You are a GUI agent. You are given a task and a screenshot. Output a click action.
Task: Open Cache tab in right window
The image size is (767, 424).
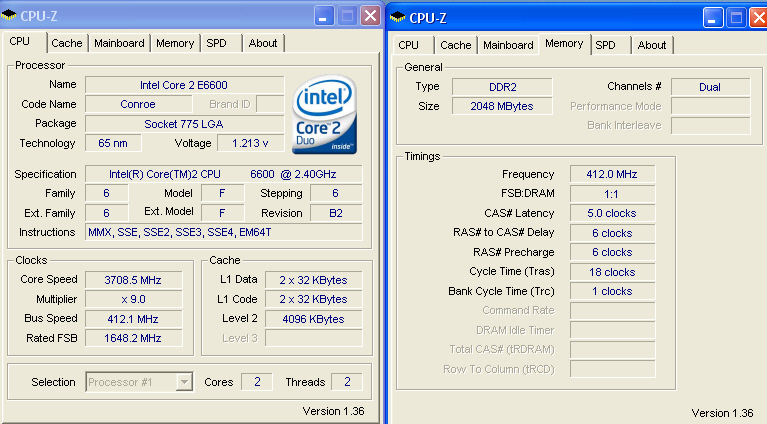coord(455,45)
